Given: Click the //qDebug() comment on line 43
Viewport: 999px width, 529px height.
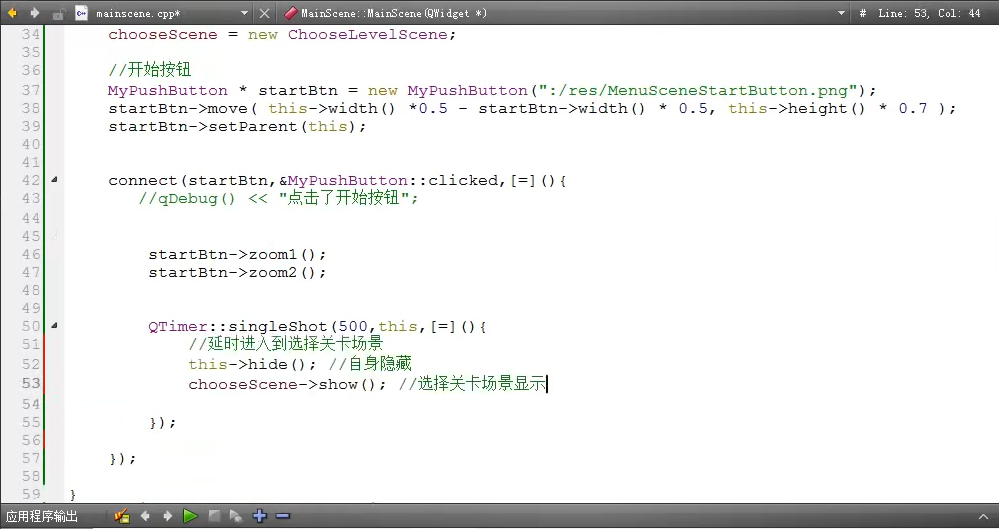Looking at the screenshot, I should 278,198.
